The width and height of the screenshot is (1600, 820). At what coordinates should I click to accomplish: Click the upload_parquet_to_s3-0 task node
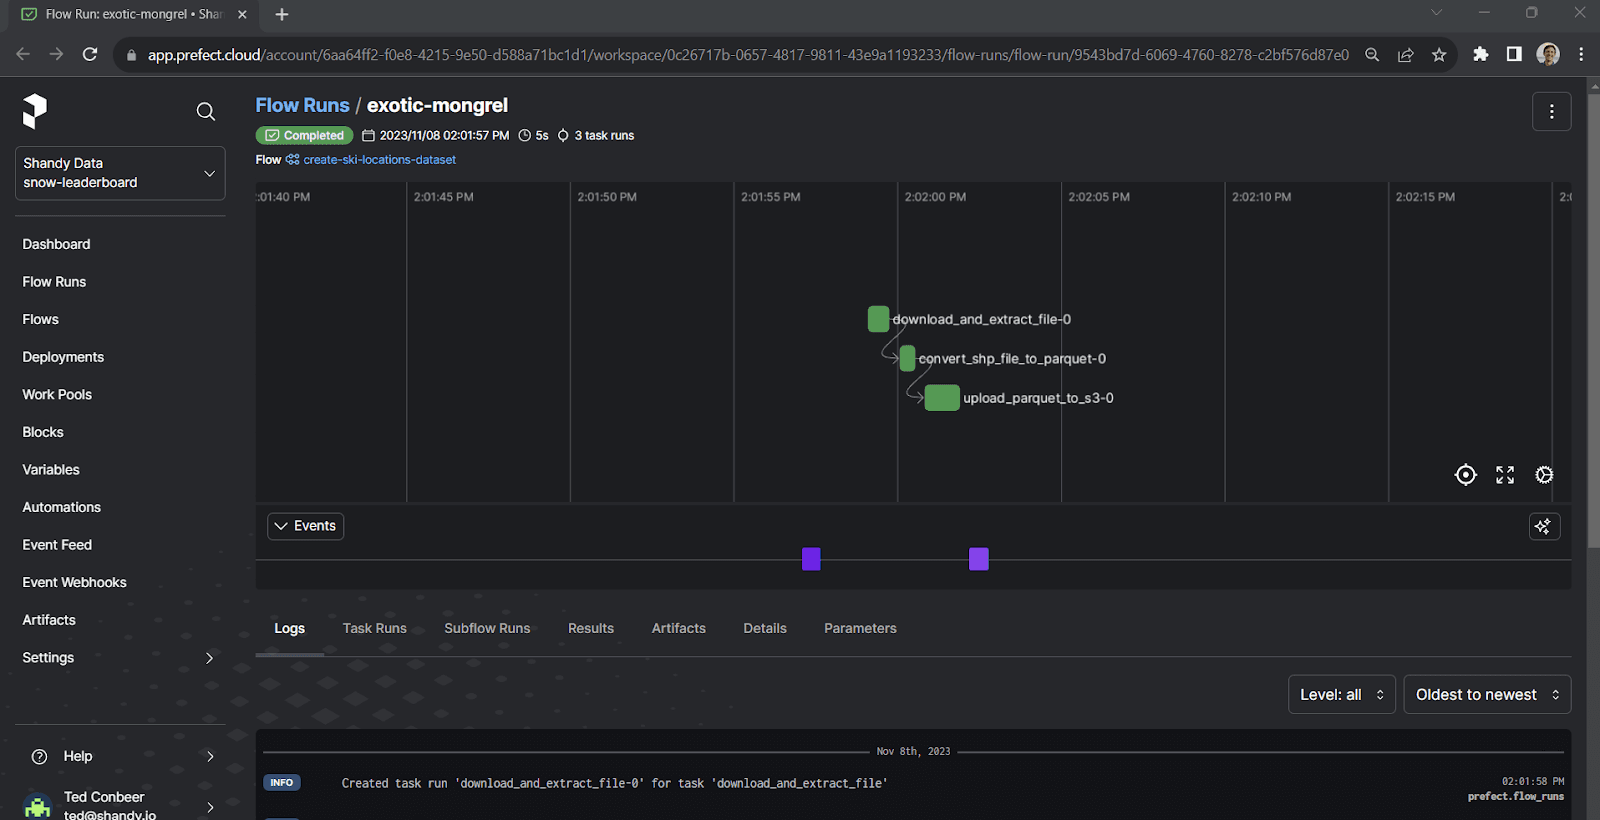942,398
